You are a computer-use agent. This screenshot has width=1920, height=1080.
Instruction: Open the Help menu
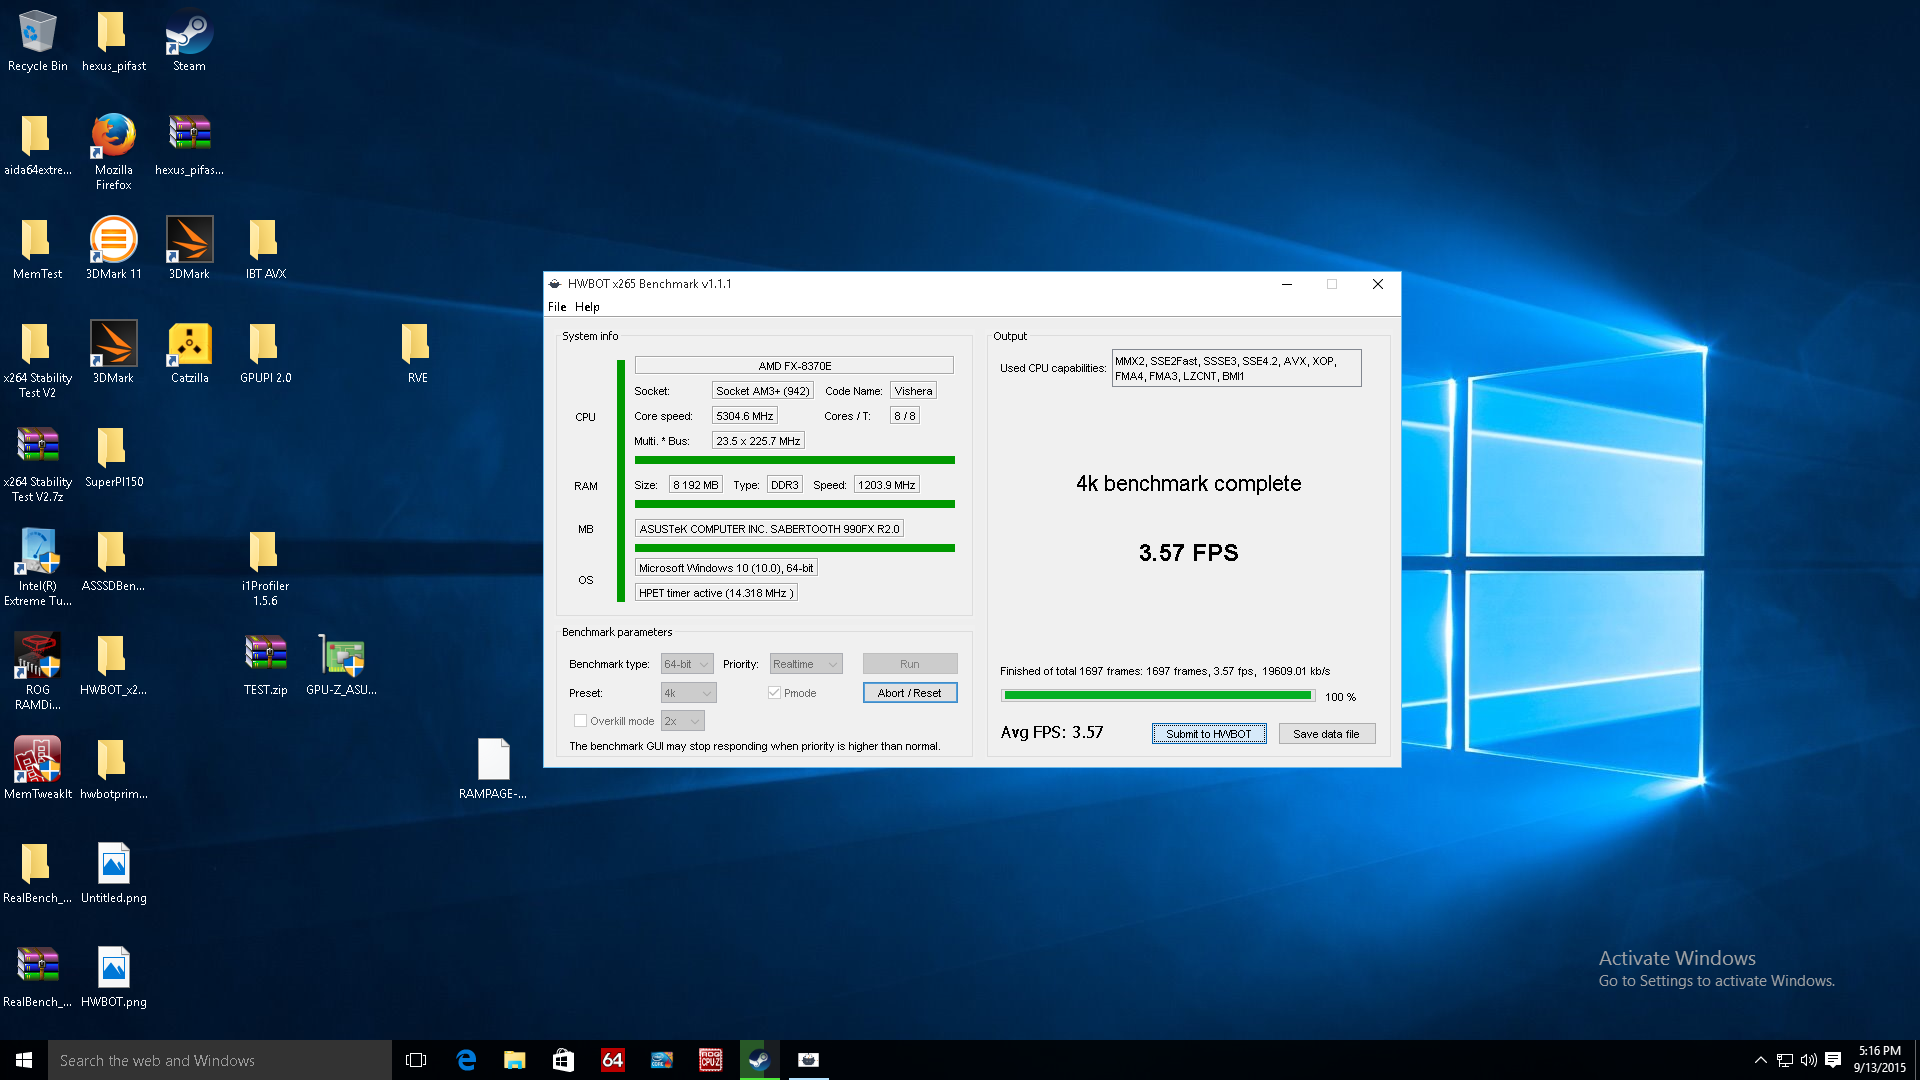587,307
